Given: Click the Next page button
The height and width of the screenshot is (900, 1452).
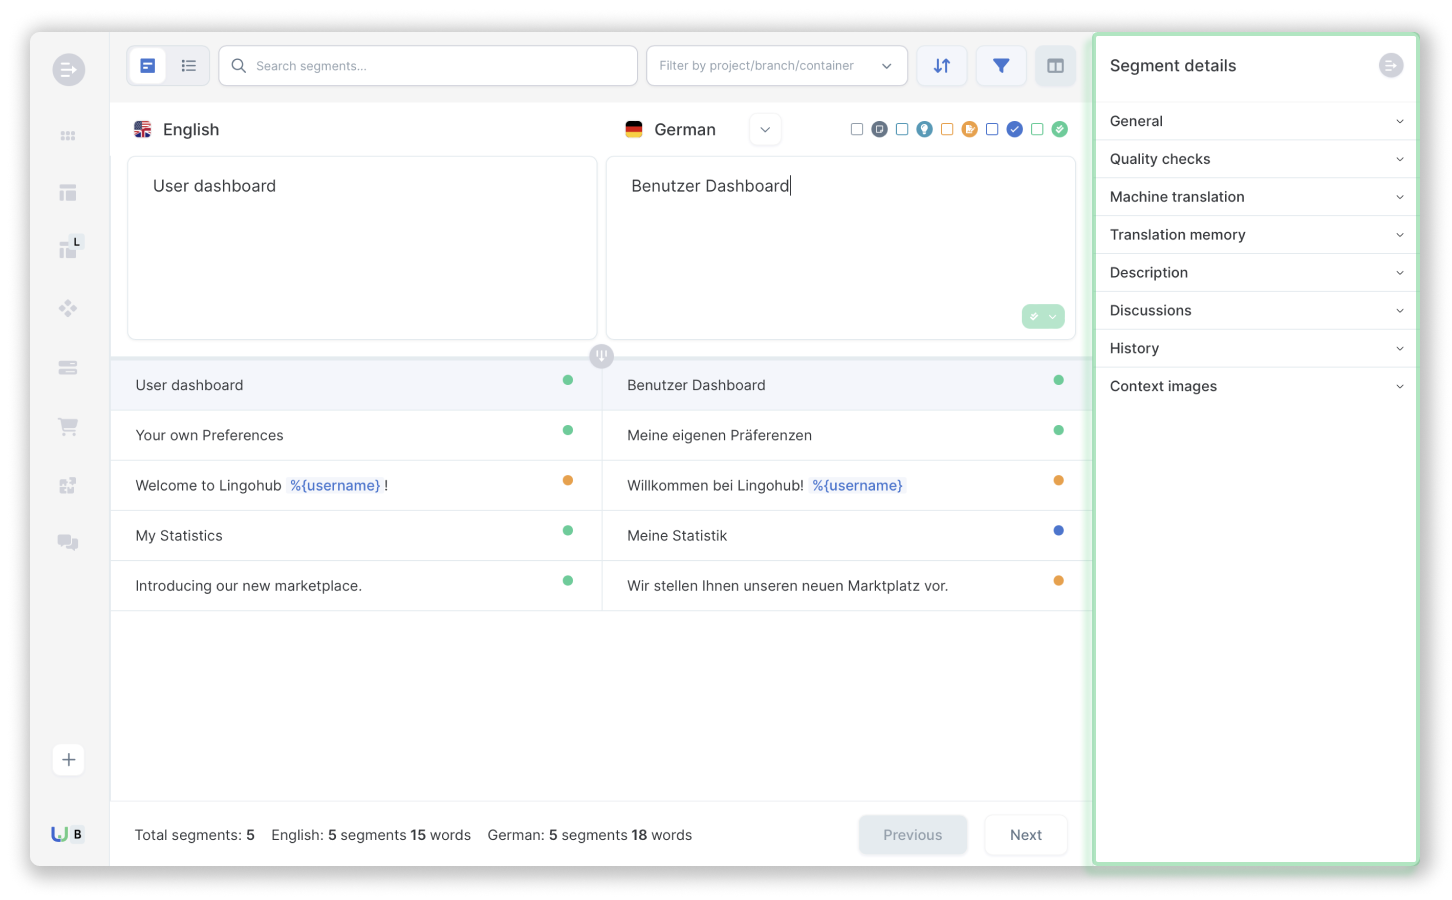Looking at the screenshot, I should pyautogui.click(x=1026, y=835).
